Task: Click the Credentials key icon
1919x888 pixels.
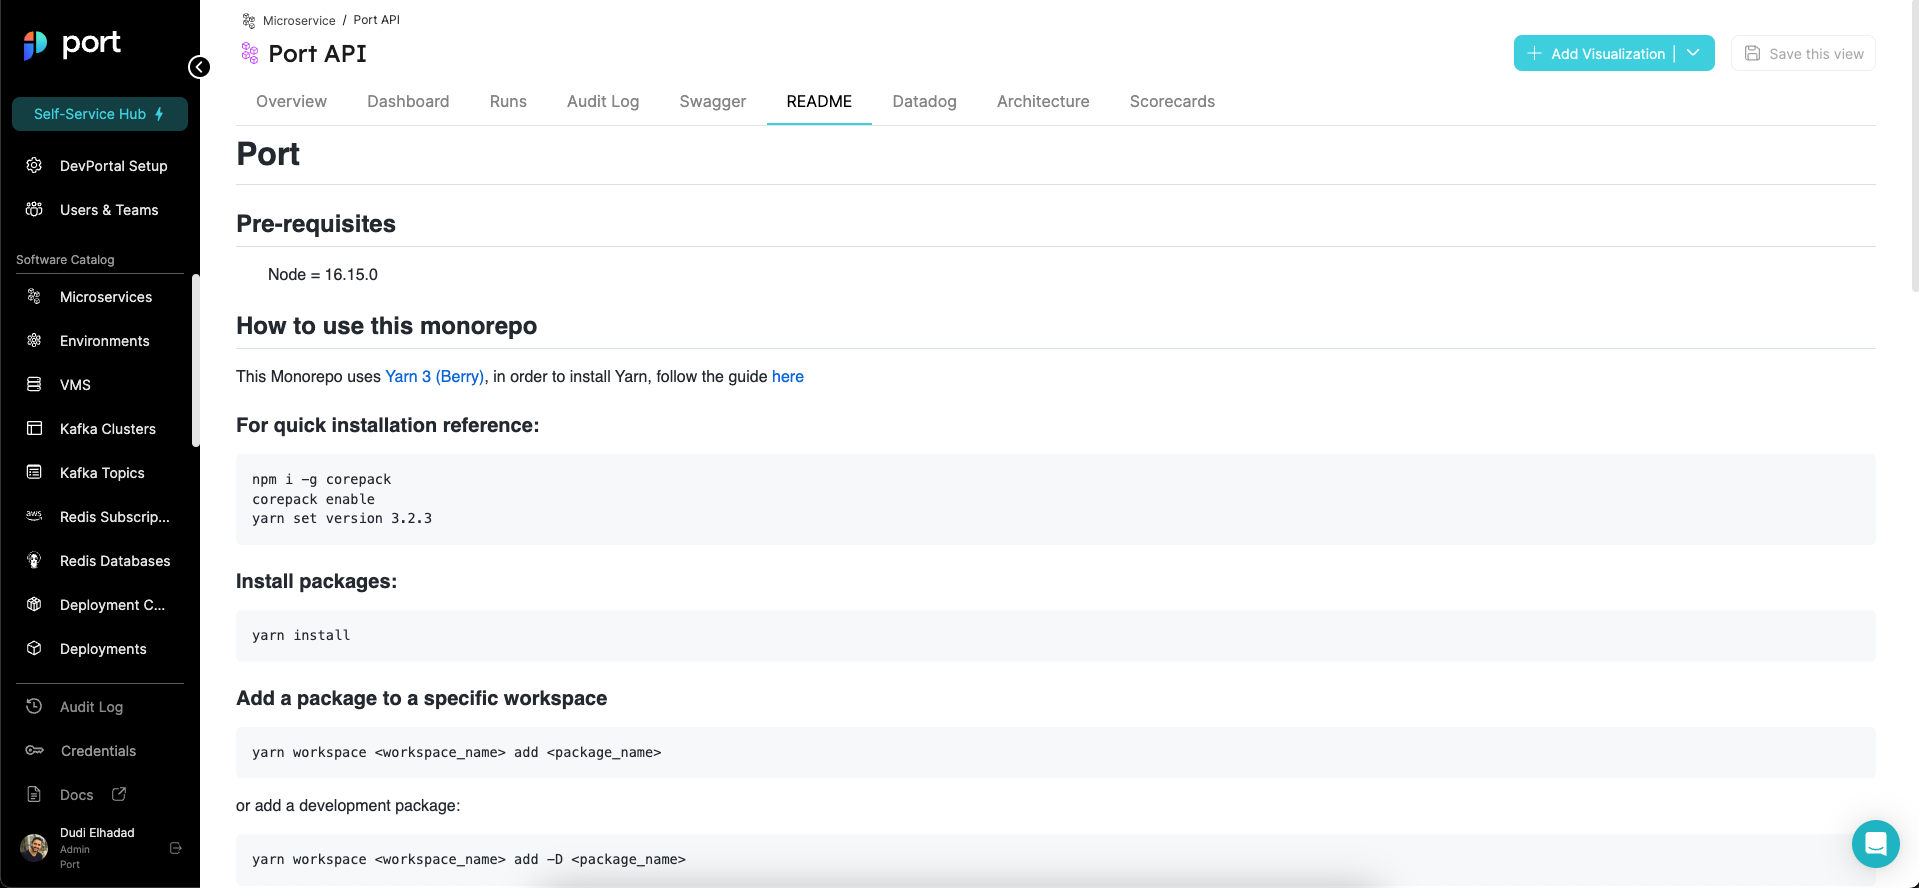Action: (x=34, y=750)
